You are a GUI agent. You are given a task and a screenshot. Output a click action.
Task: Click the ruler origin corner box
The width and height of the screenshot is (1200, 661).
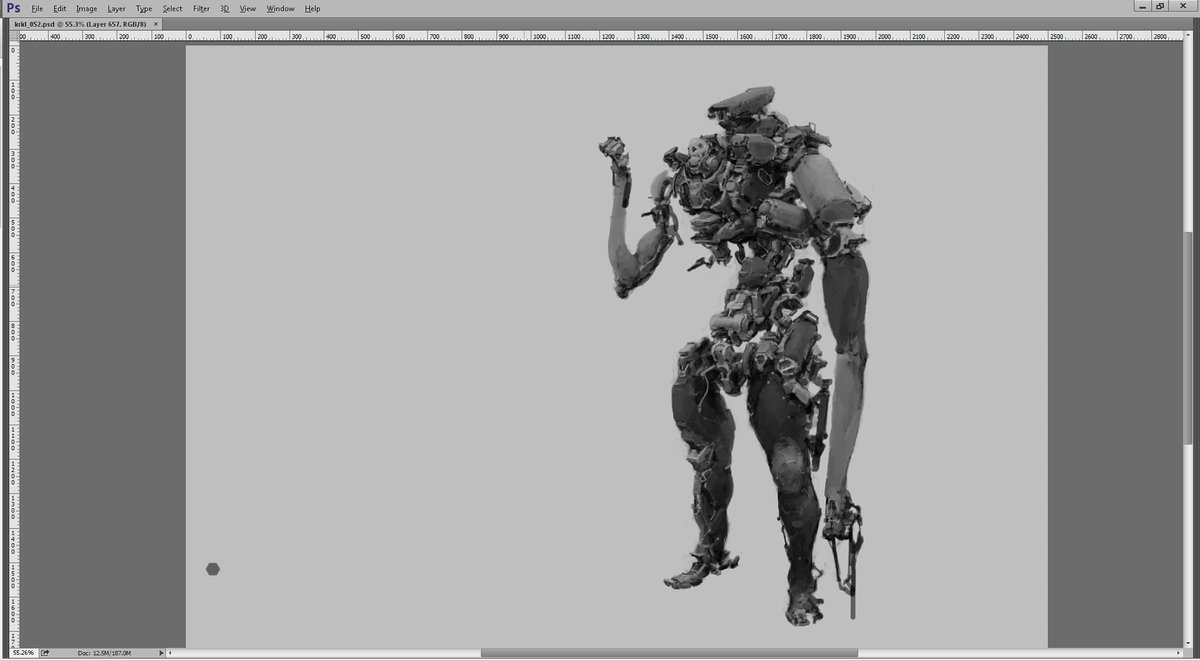[14, 36]
